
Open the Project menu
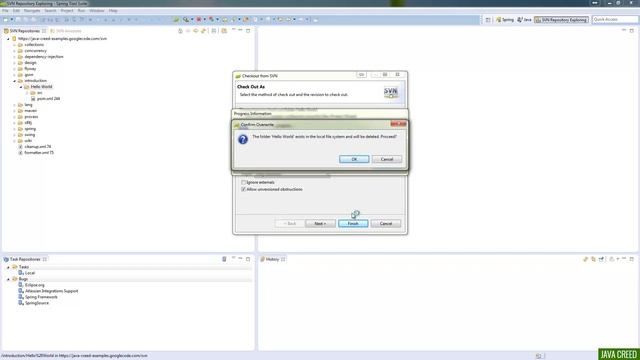[x=67, y=11]
